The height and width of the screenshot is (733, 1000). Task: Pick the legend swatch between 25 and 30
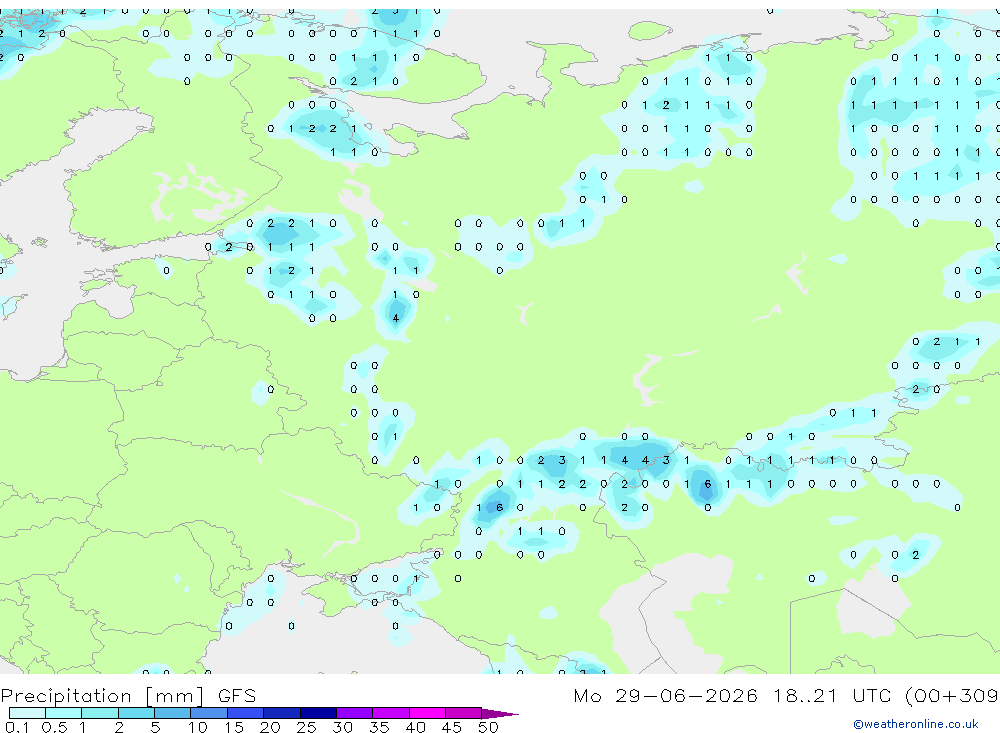coord(318,713)
